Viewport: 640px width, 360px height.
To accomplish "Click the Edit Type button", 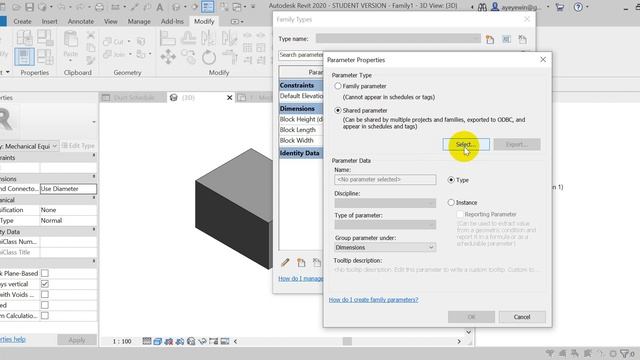I will (x=78, y=146).
